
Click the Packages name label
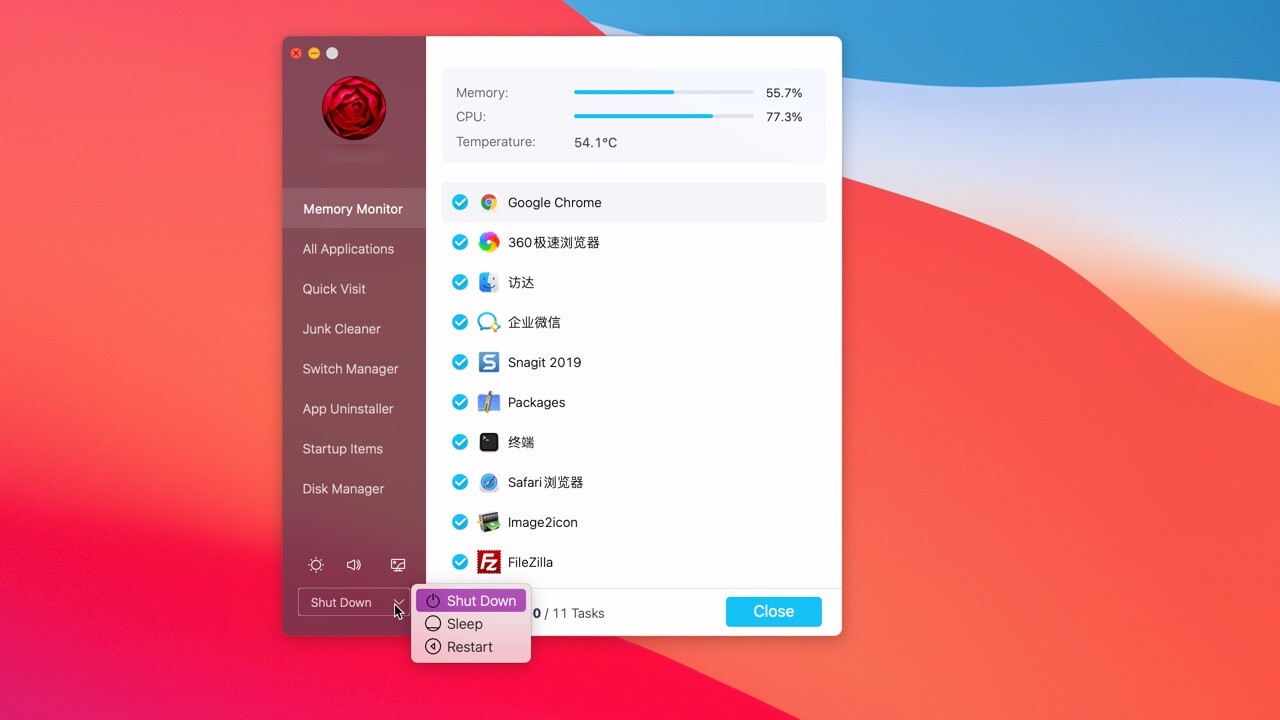536,402
